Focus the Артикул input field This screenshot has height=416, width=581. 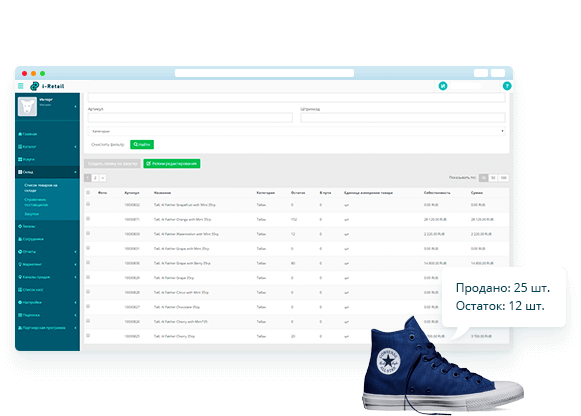click(x=190, y=118)
